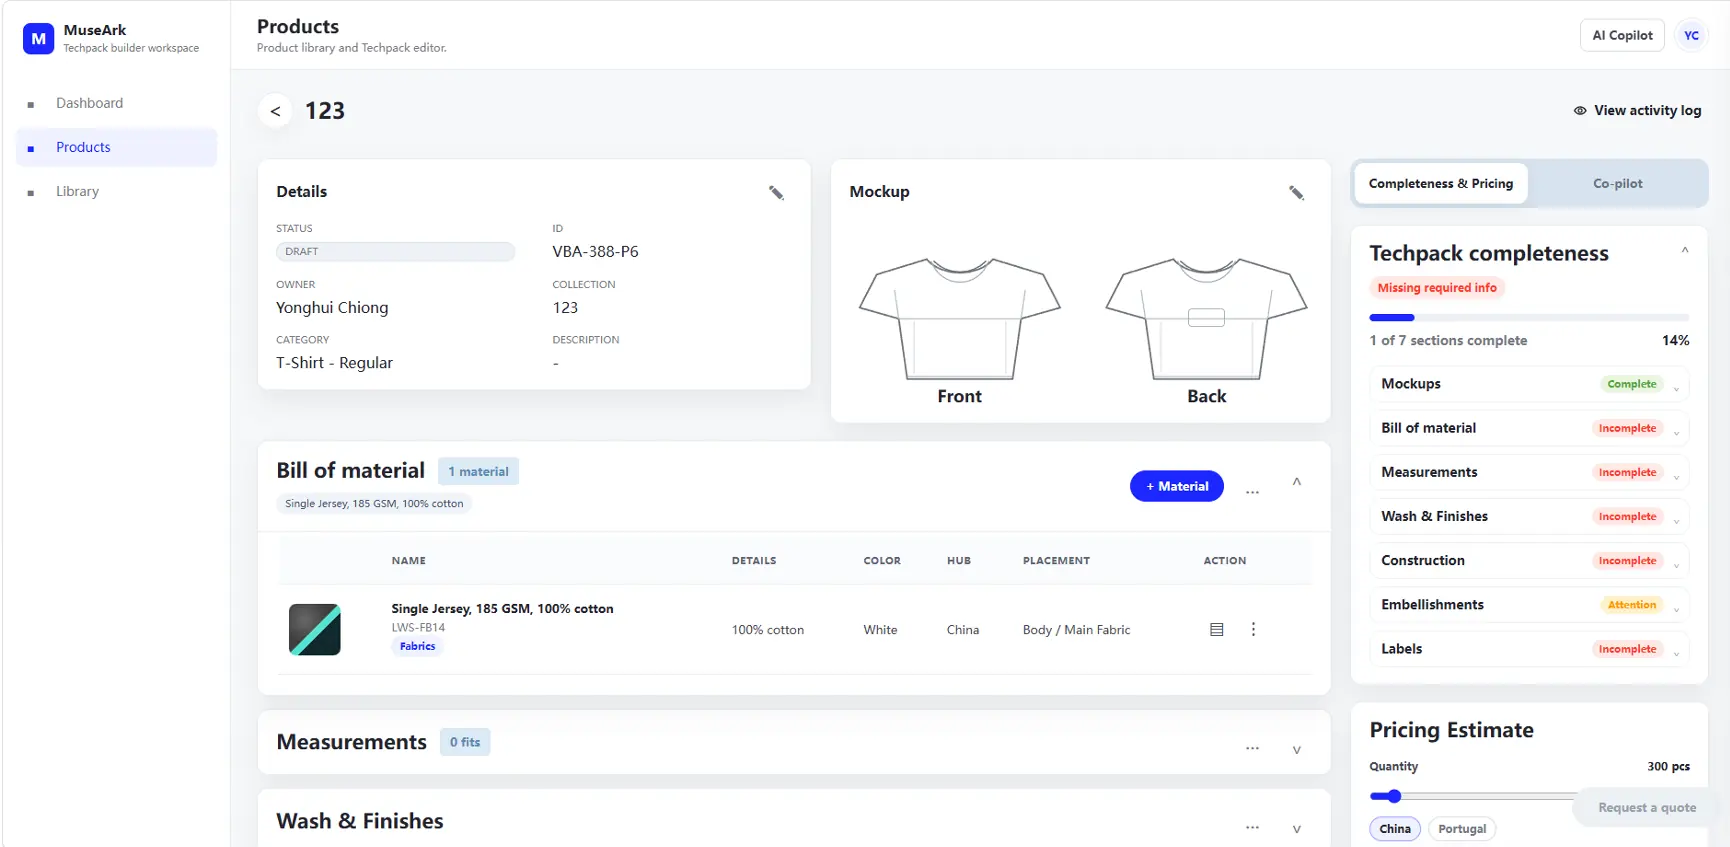
Task: Expand the Bill of material completeness row
Action: 1676,433
